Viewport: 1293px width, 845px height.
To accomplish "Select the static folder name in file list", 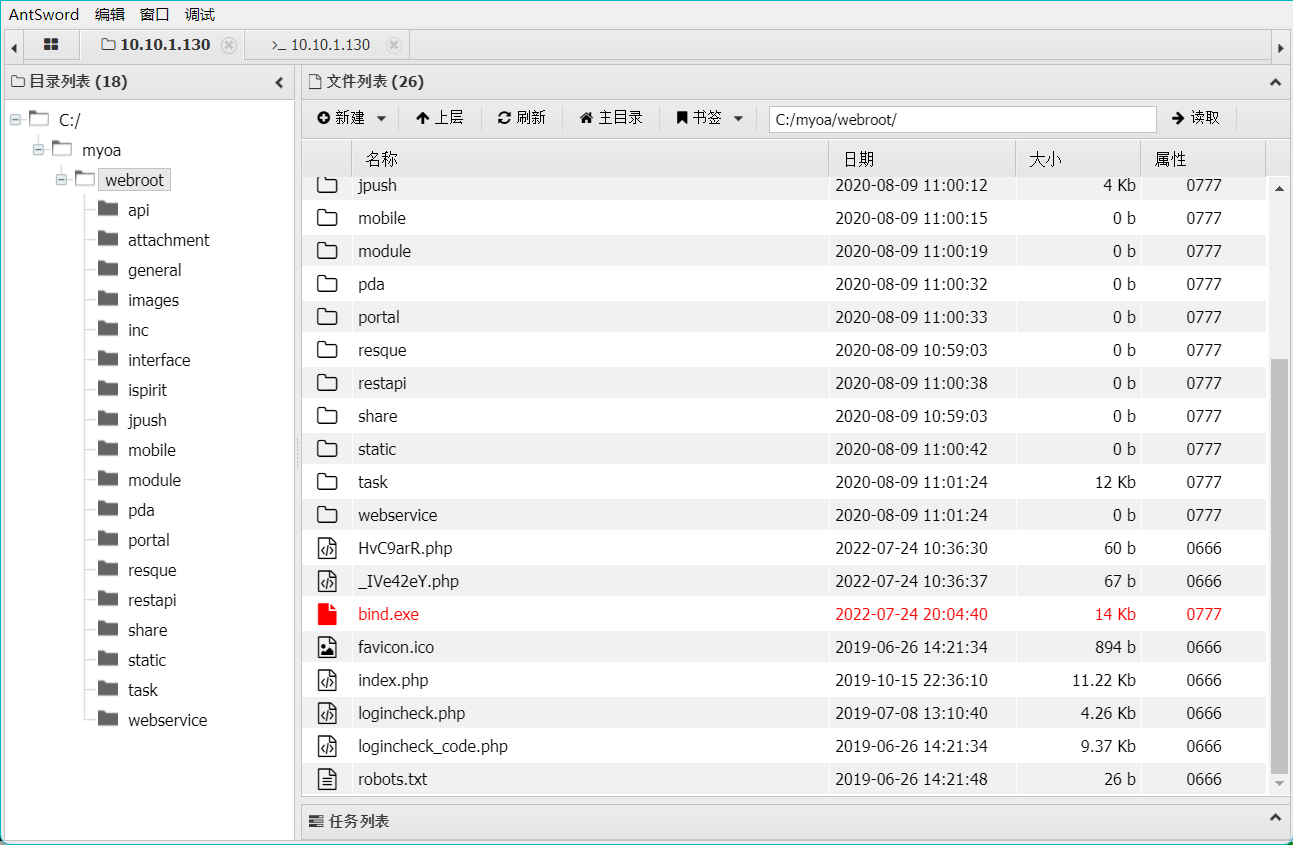I will (377, 449).
